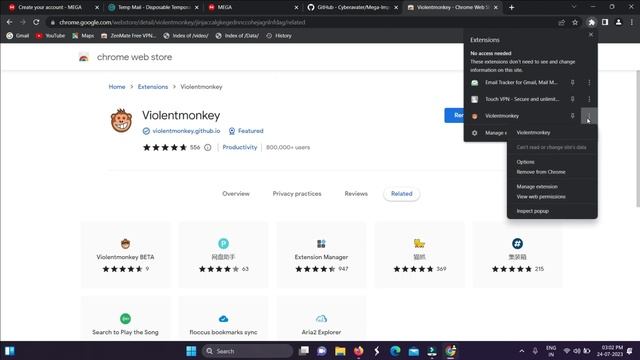640x360 pixels.
Task: Switch to Overview tab
Action: coord(236,194)
